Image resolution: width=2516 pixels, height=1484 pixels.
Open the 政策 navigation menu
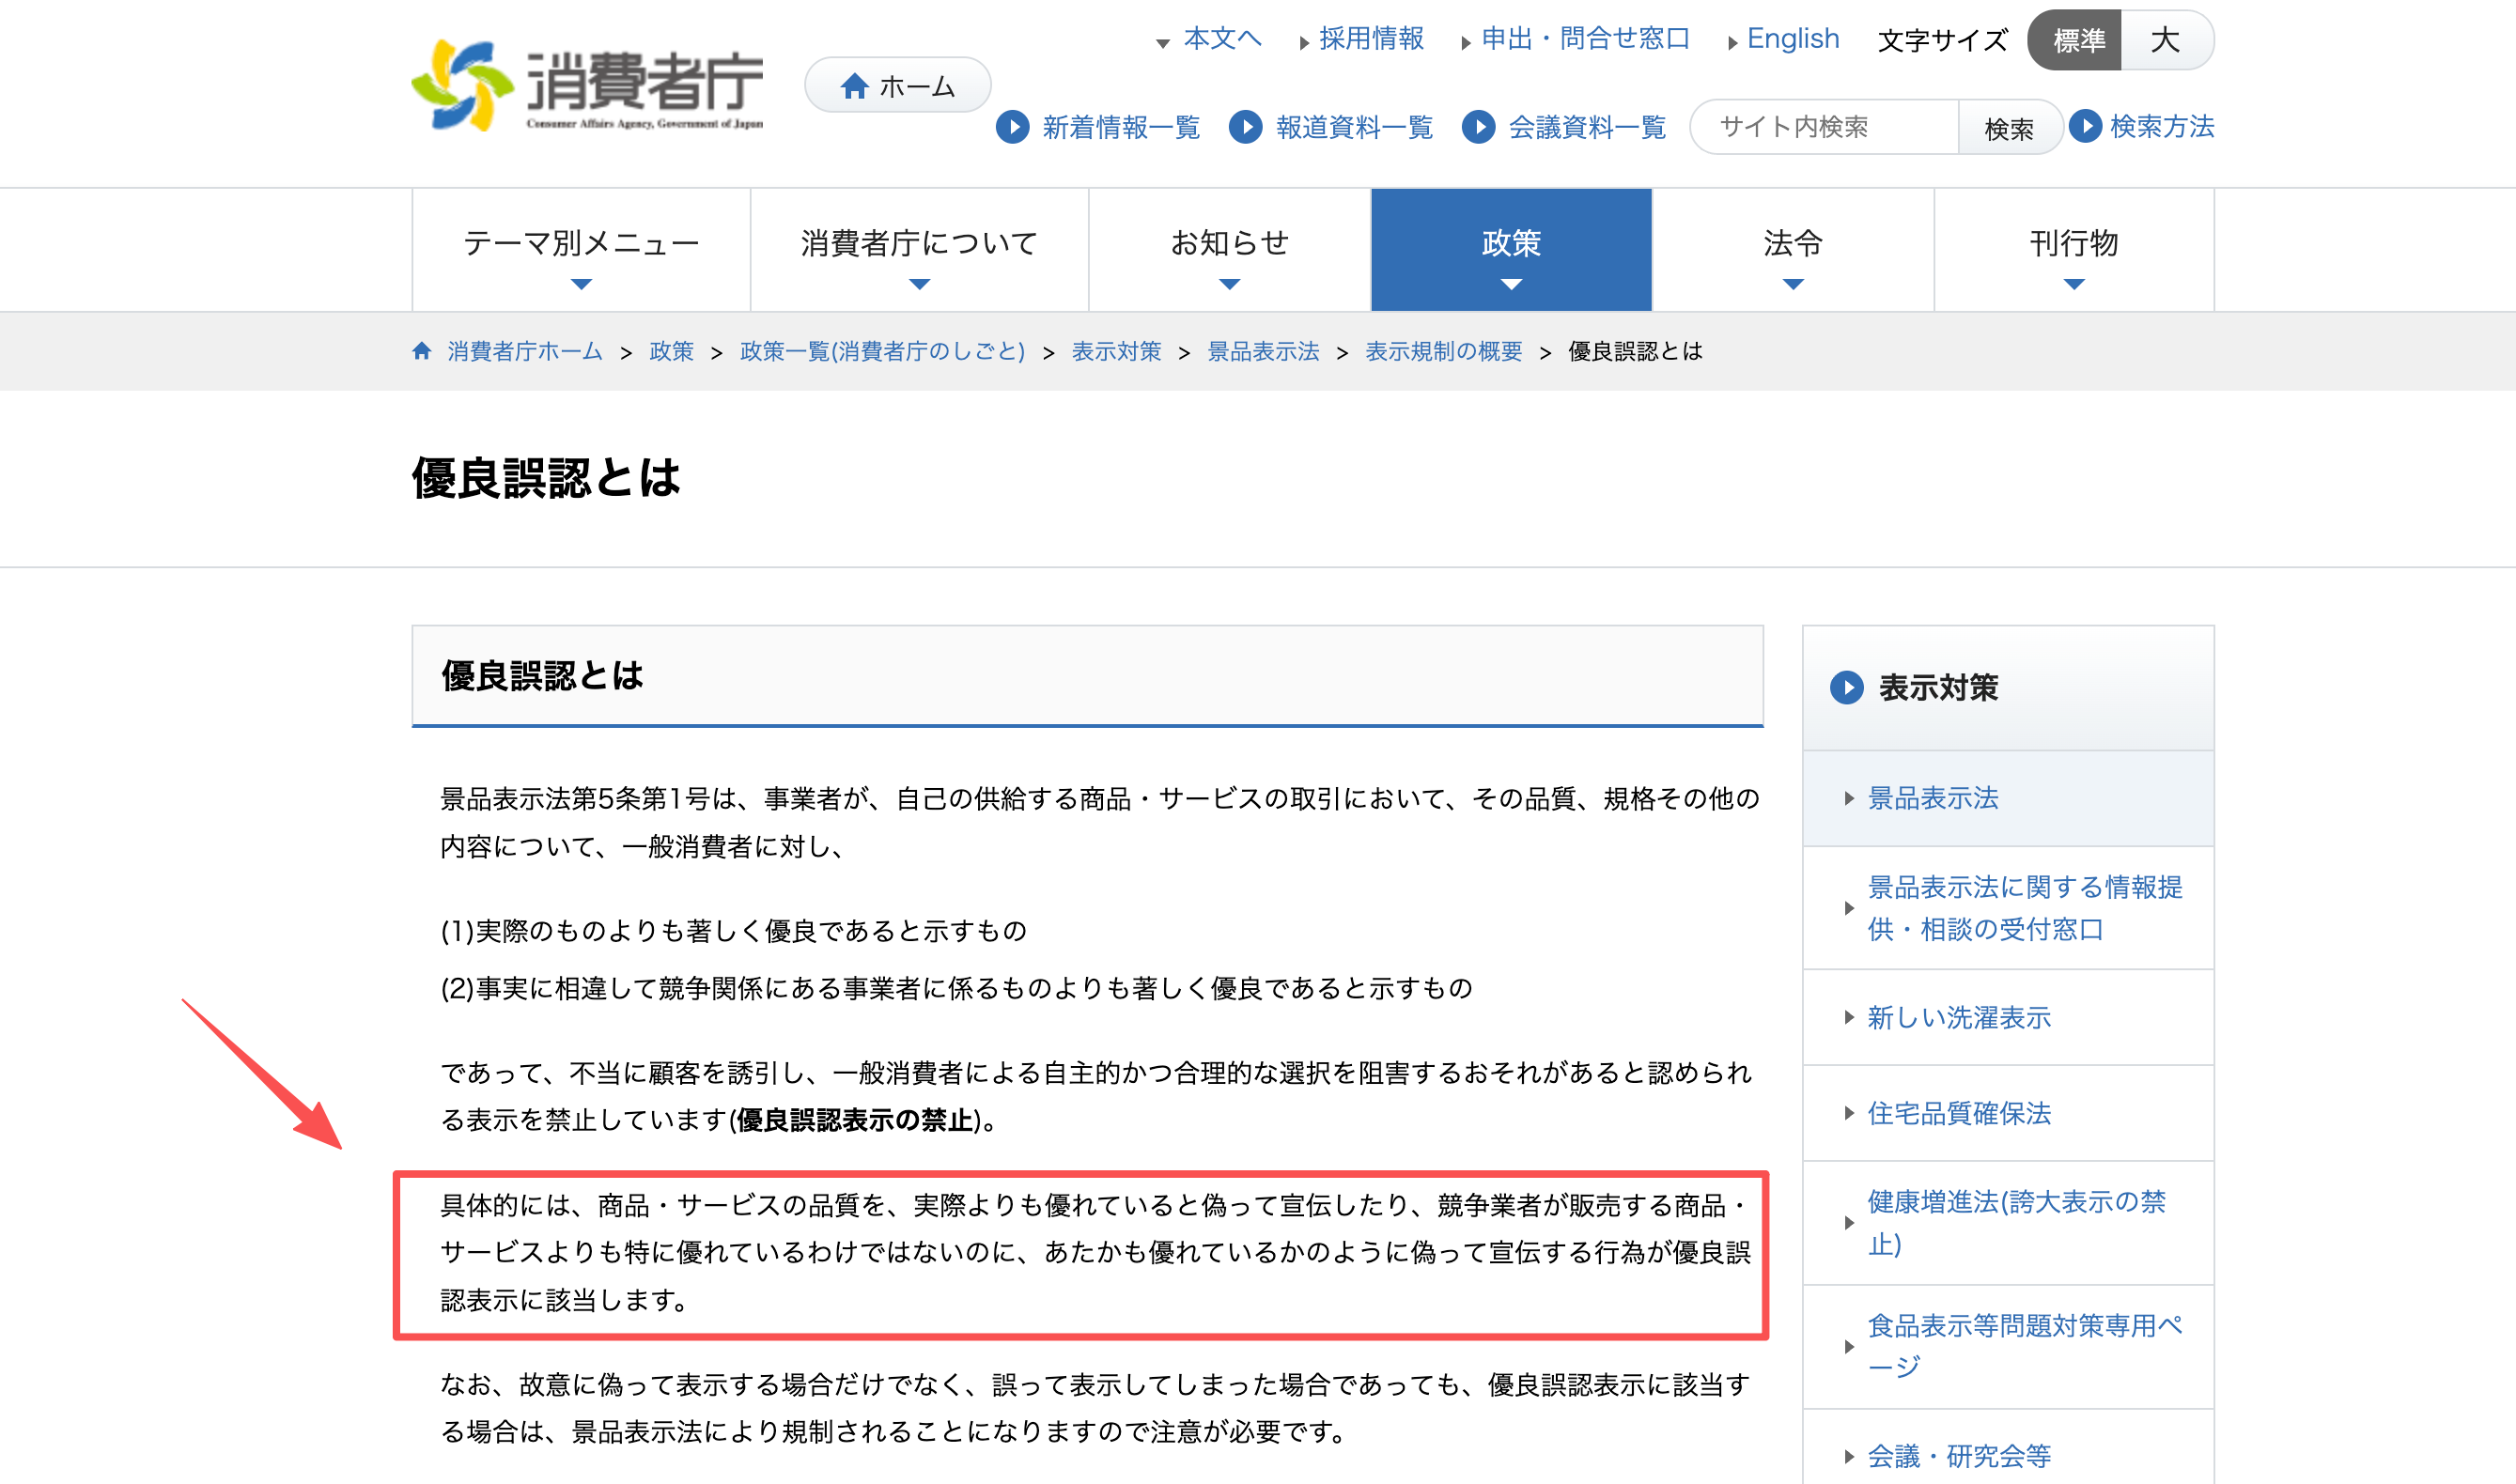[1511, 250]
